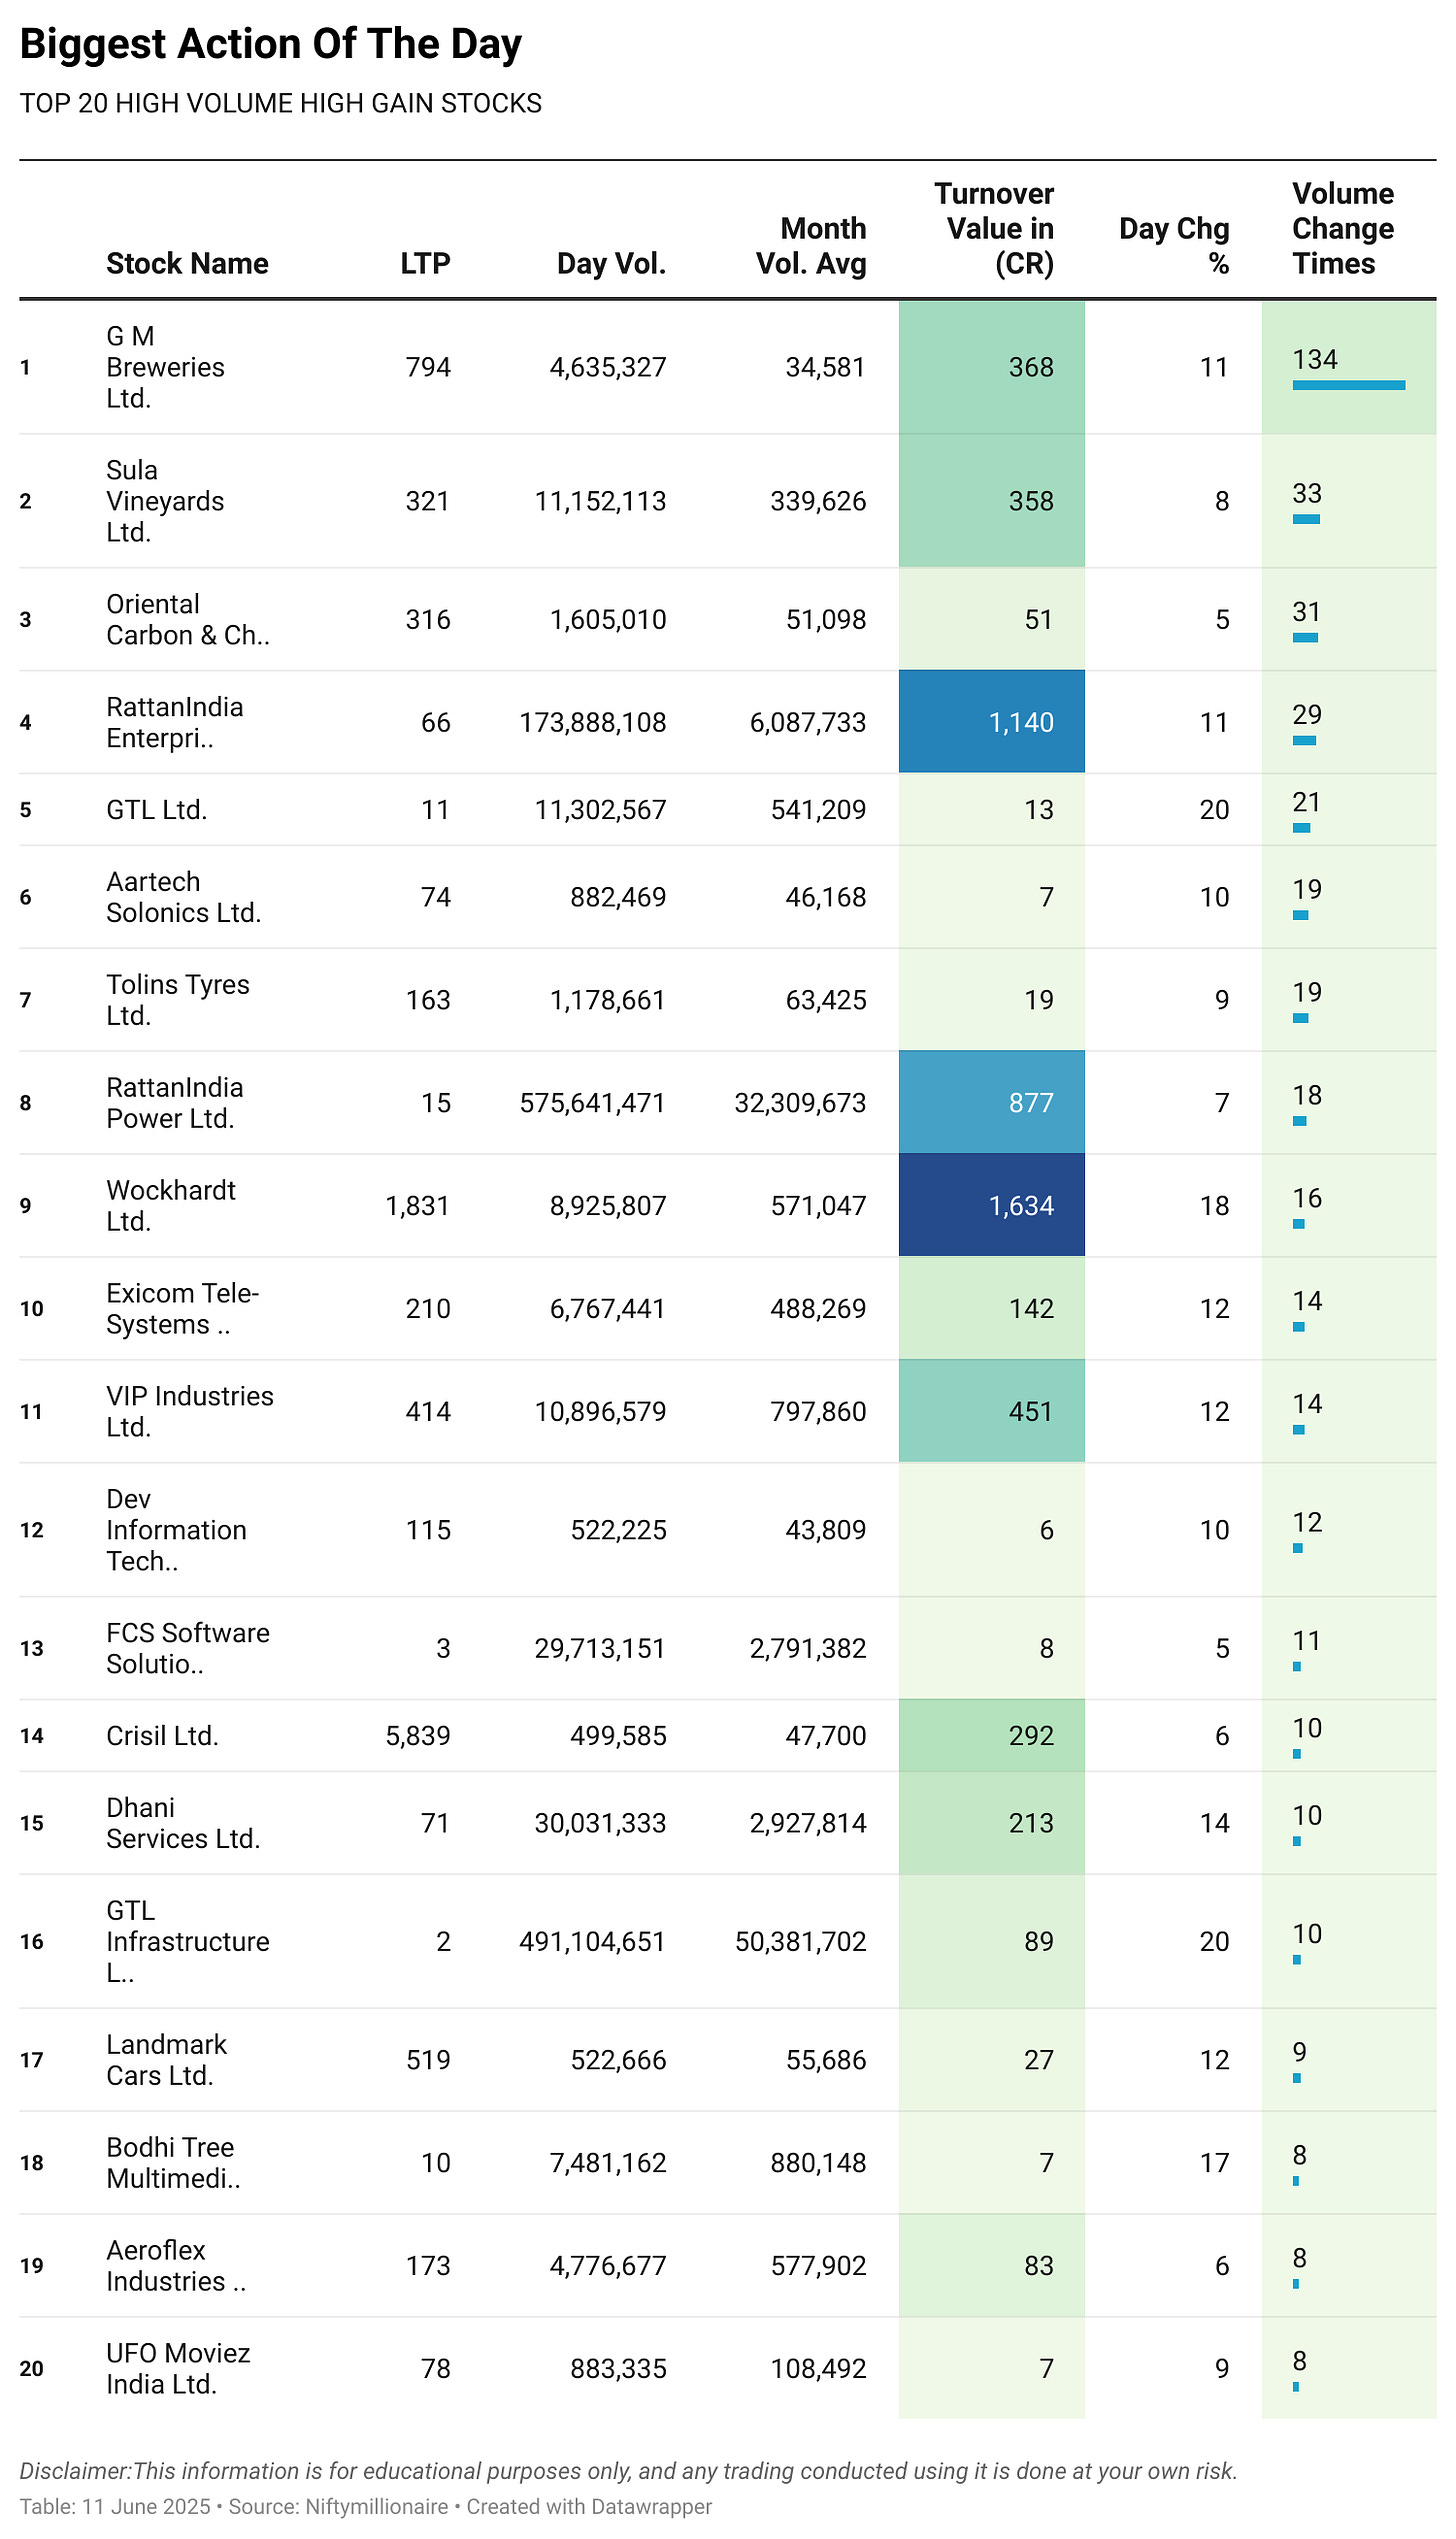The width and height of the screenshot is (1456, 2539).
Task: Click the 29 volume change value
Action: (x=1307, y=715)
